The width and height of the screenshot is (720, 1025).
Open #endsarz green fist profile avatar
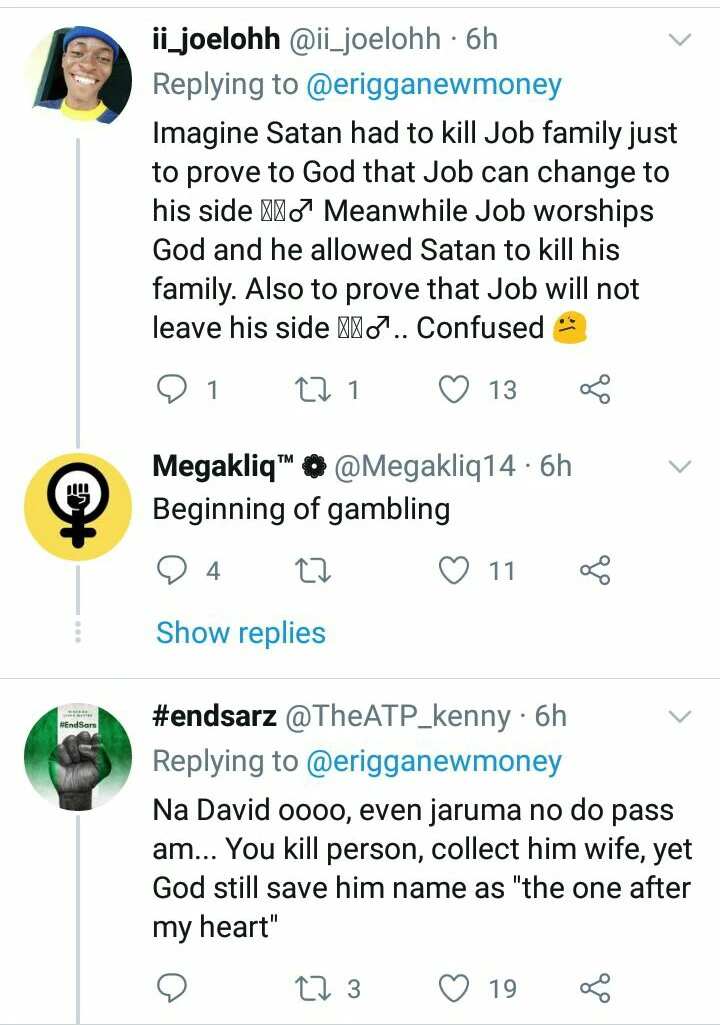(78, 756)
